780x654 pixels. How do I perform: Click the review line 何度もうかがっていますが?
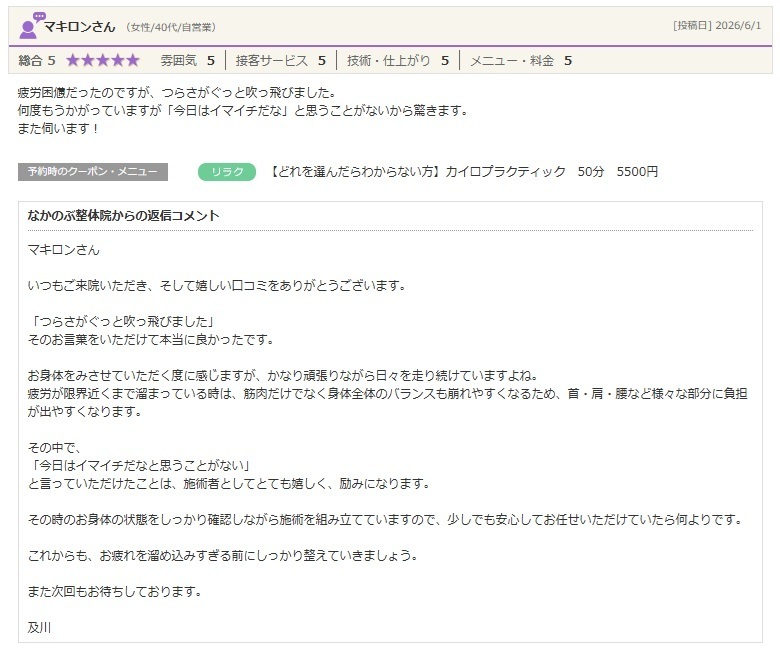pos(244,110)
